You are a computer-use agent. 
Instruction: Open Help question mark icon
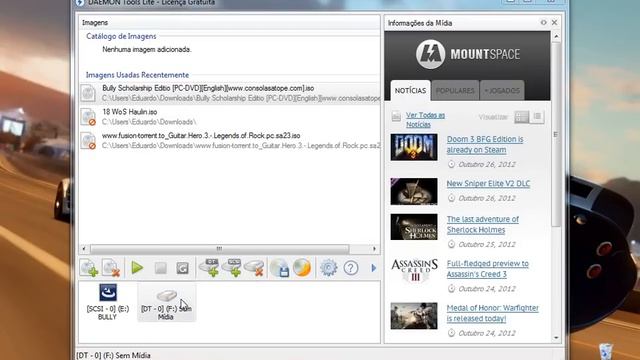tap(351, 268)
